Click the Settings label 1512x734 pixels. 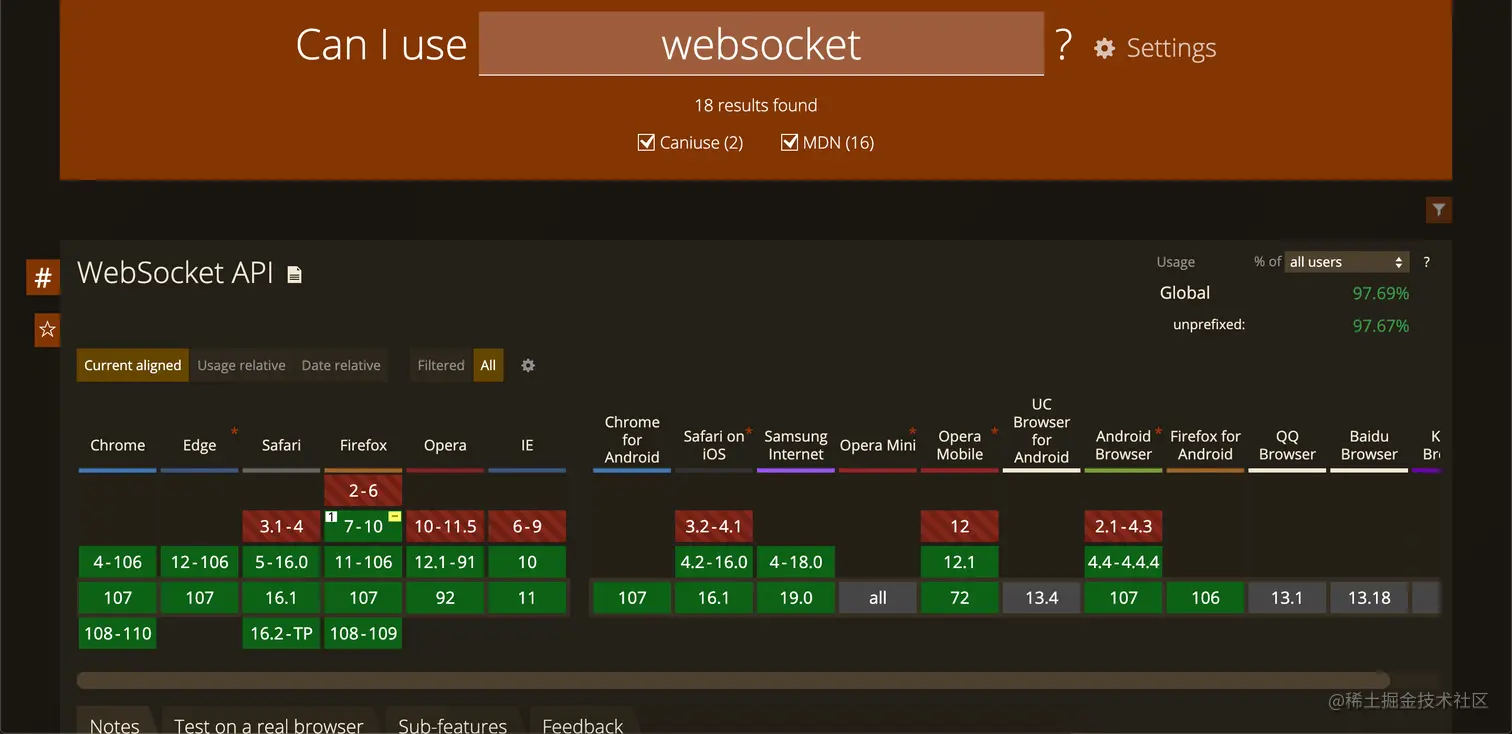1171,48
